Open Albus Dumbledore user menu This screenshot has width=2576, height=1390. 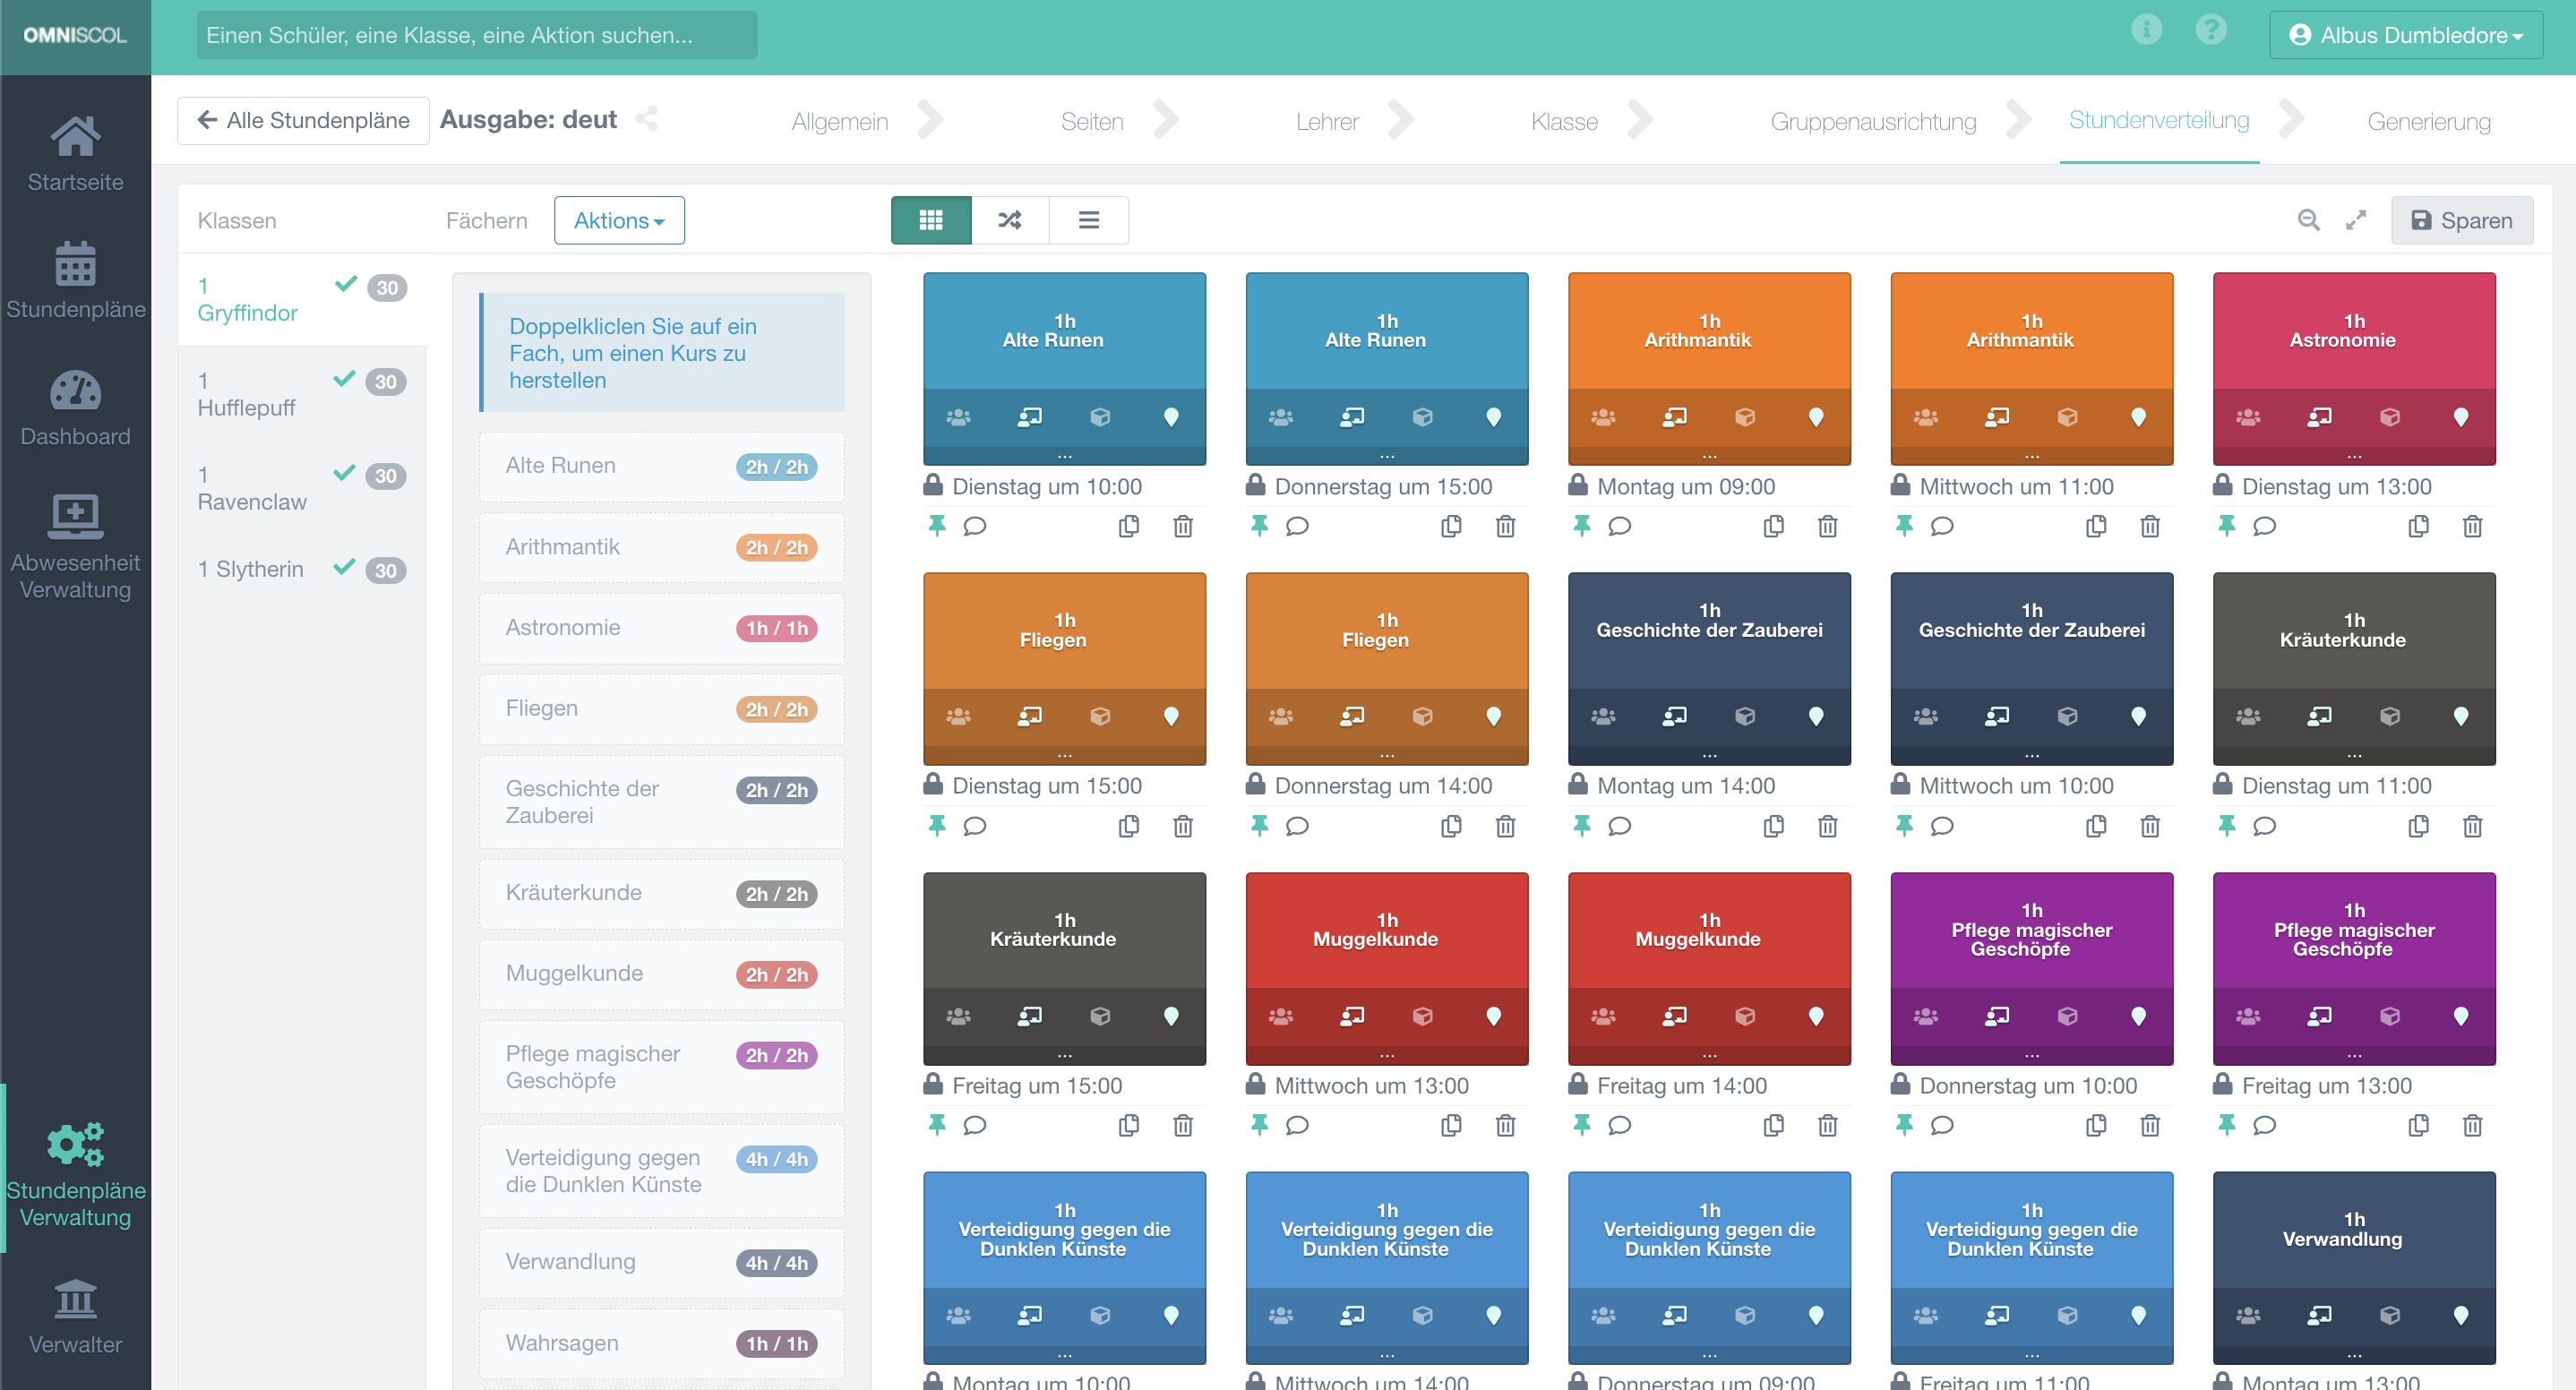coord(2405,35)
